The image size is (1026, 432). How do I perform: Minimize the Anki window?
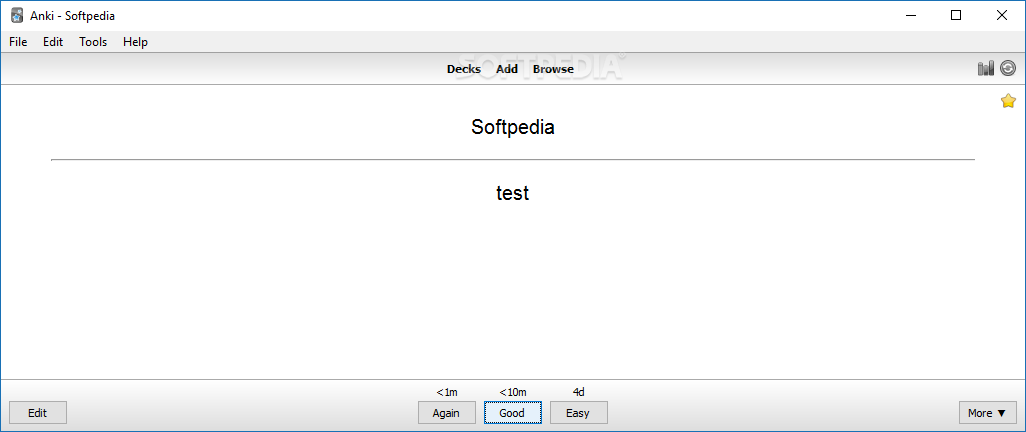911,15
